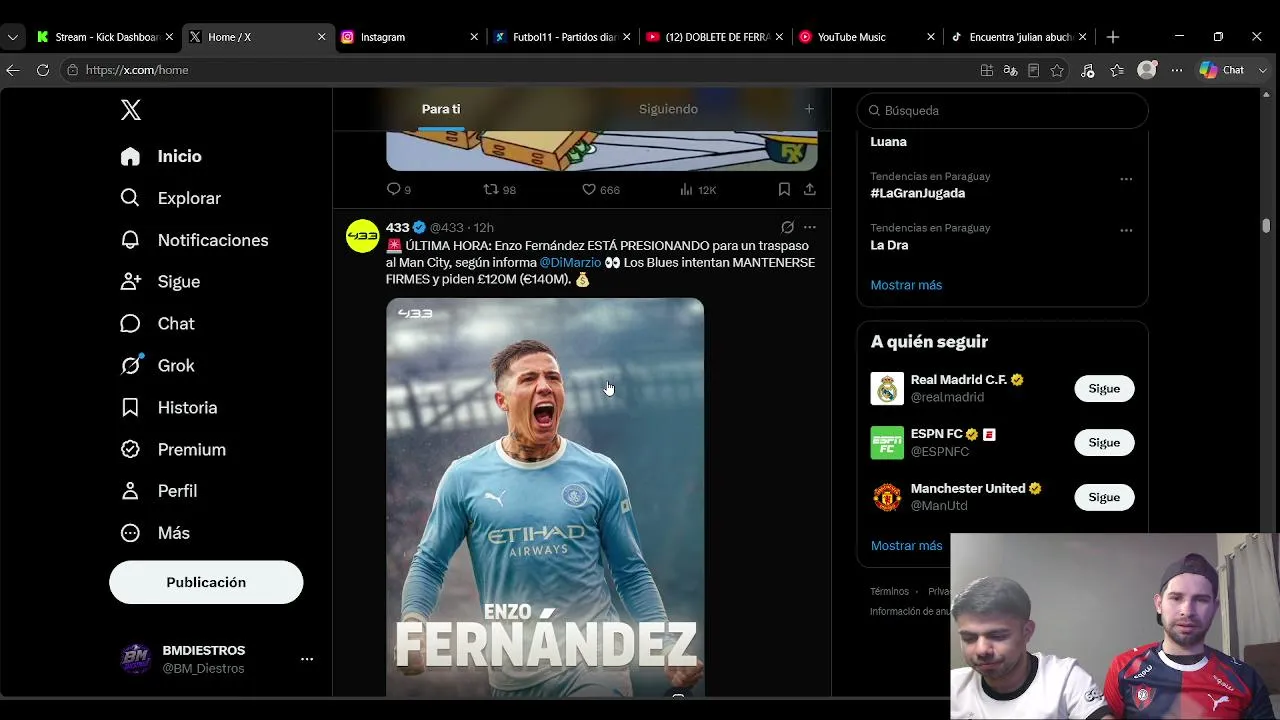Image resolution: width=1280 pixels, height=720 pixels.
Task: Open the #LaGranJugada trending topic
Action: 917,193
